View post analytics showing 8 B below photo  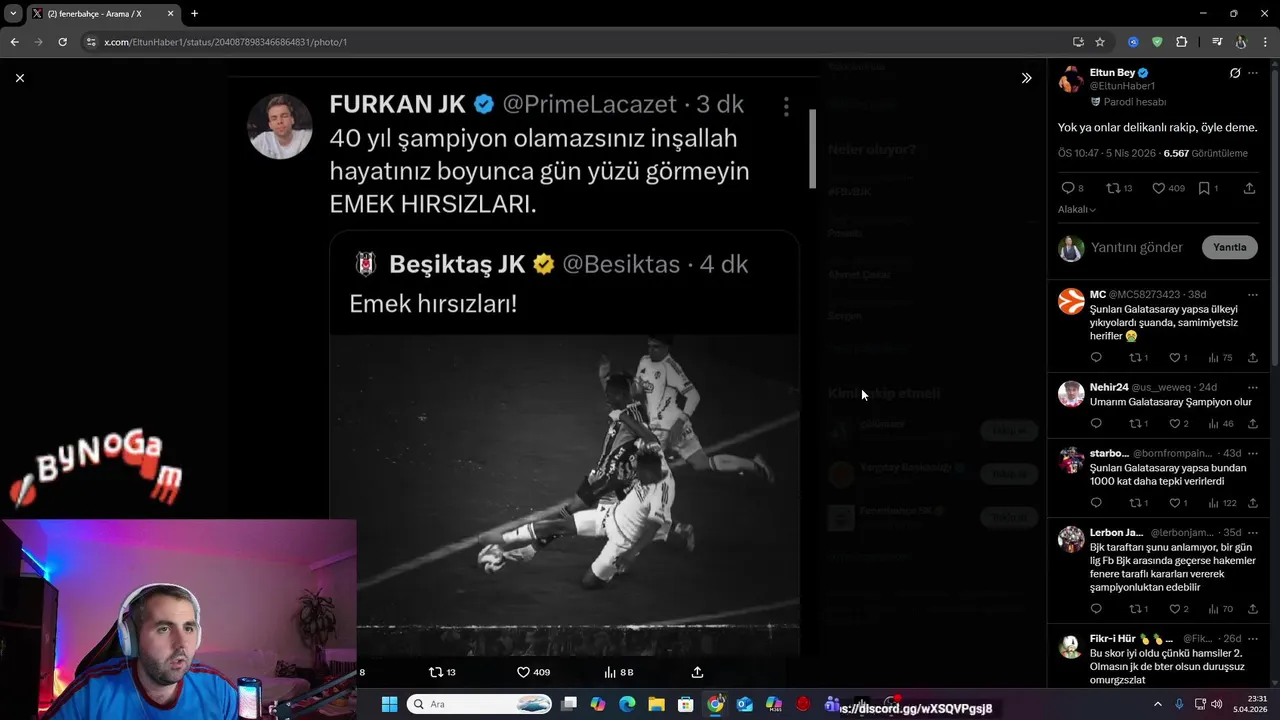click(619, 672)
